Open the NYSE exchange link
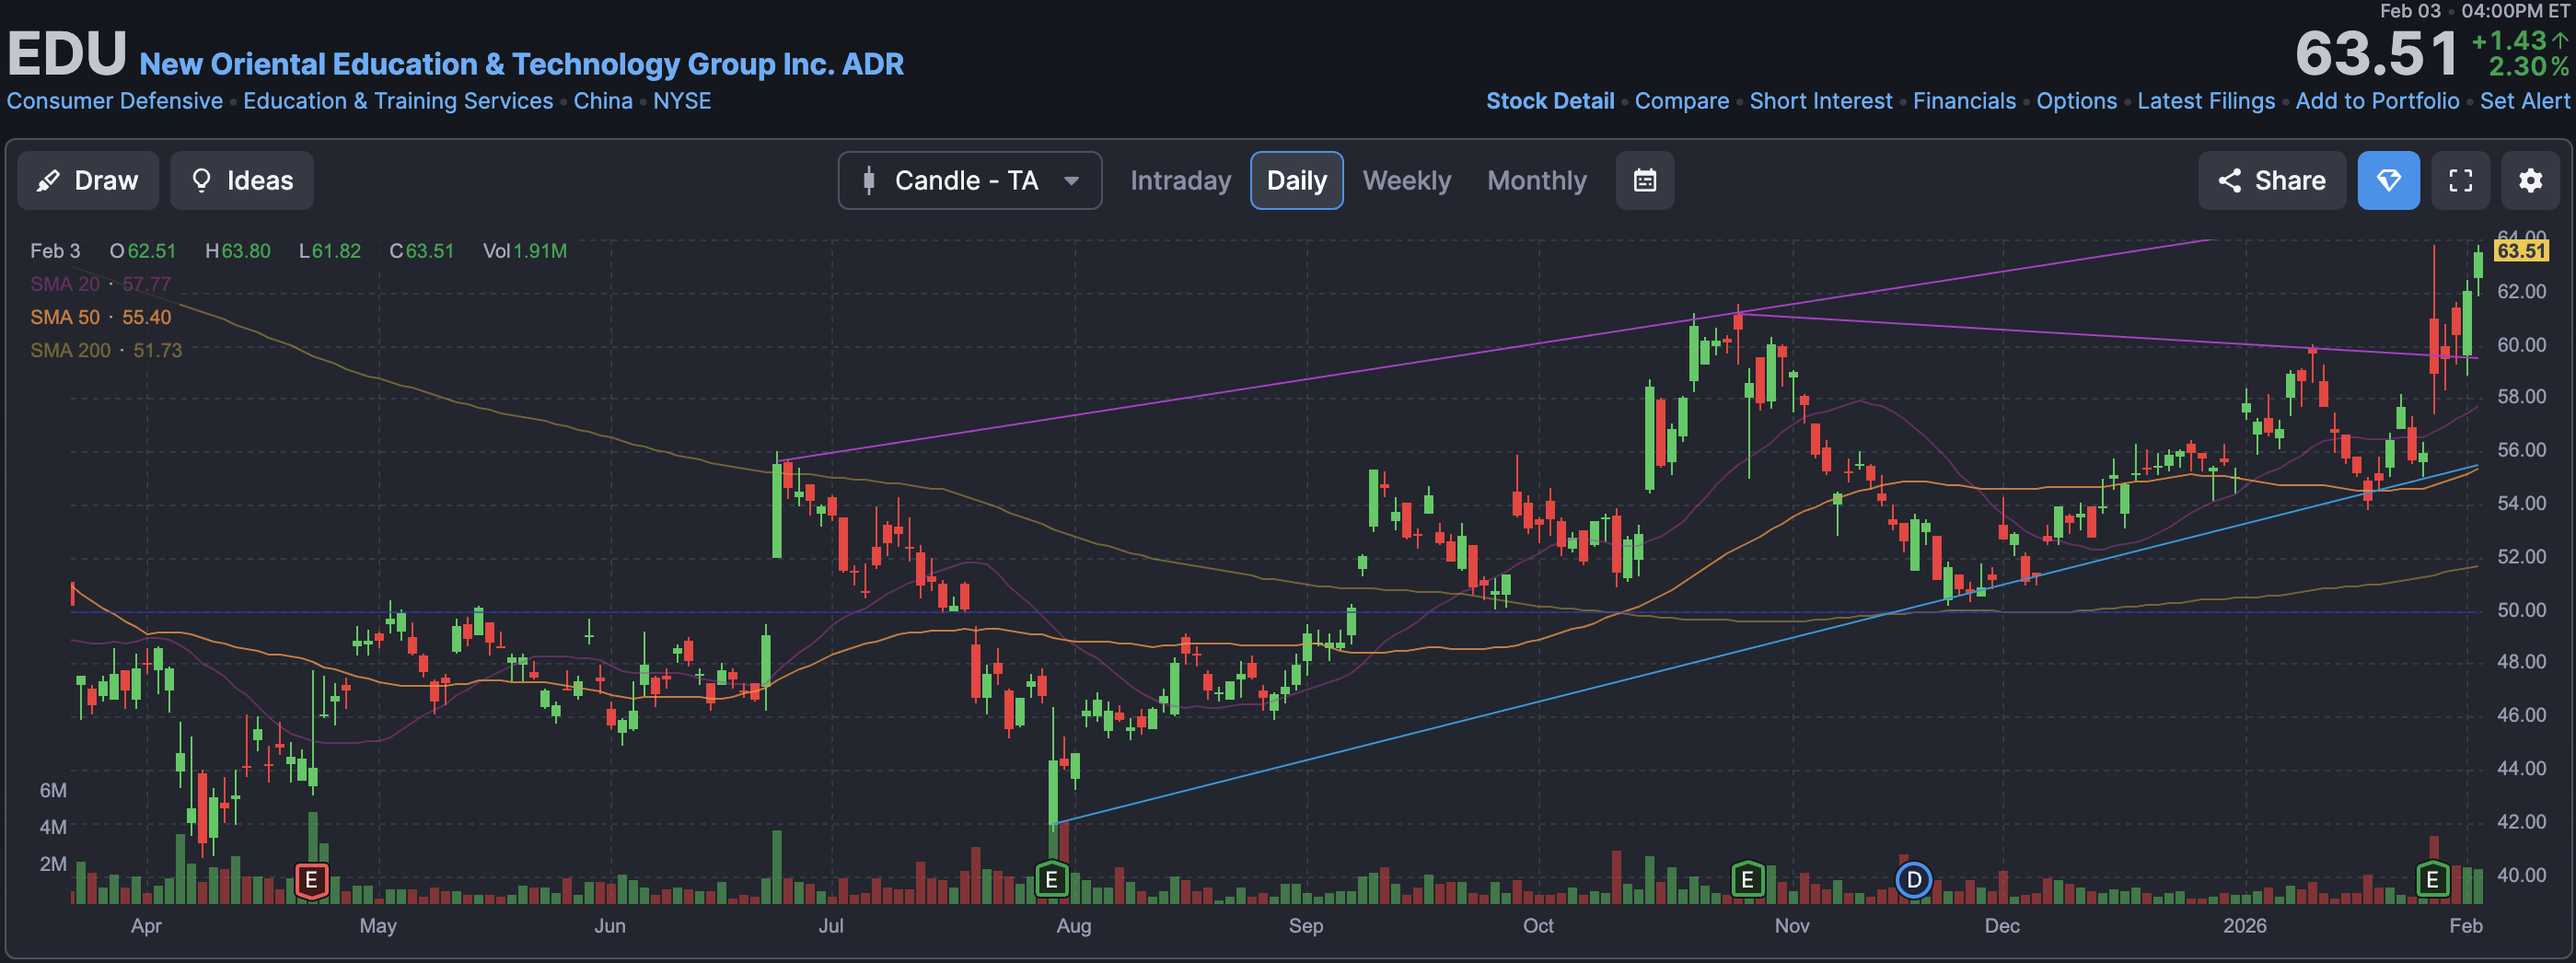The width and height of the screenshot is (2576, 963). point(682,101)
